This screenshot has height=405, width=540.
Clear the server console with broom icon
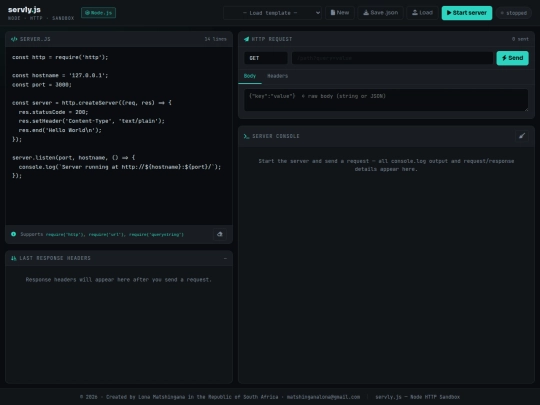522,136
